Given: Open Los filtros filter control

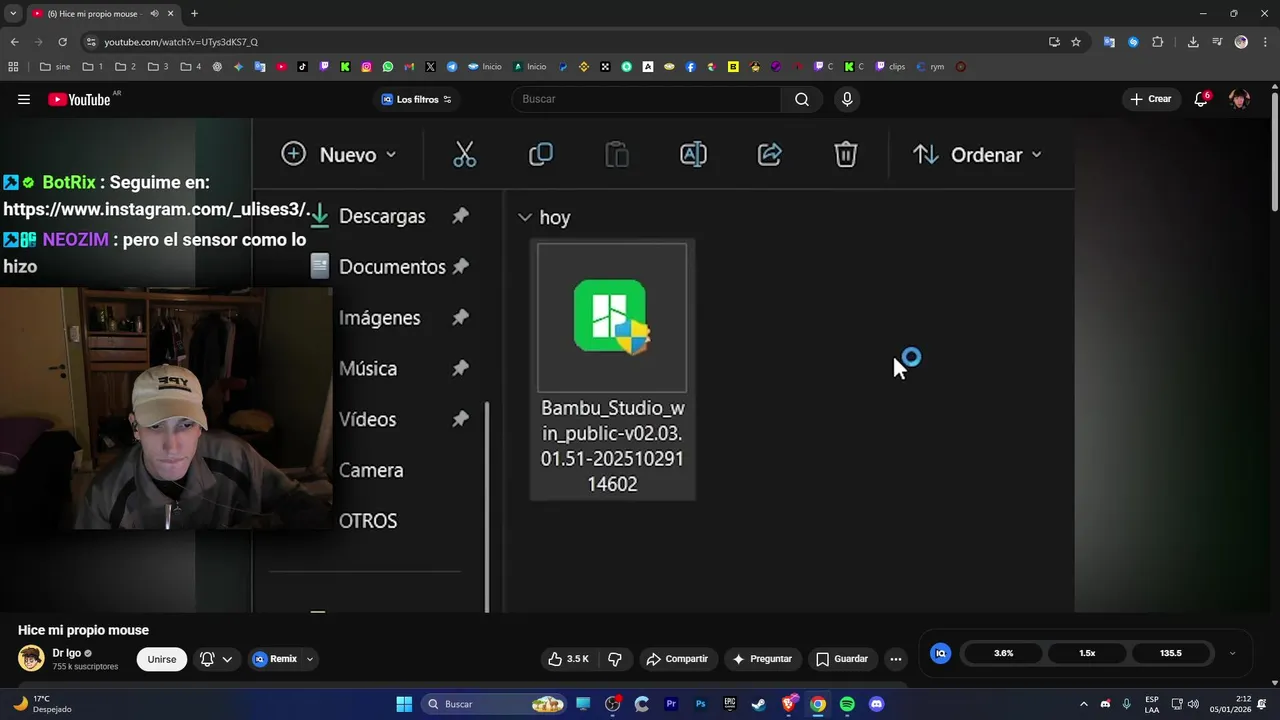Looking at the screenshot, I should [417, 99].
